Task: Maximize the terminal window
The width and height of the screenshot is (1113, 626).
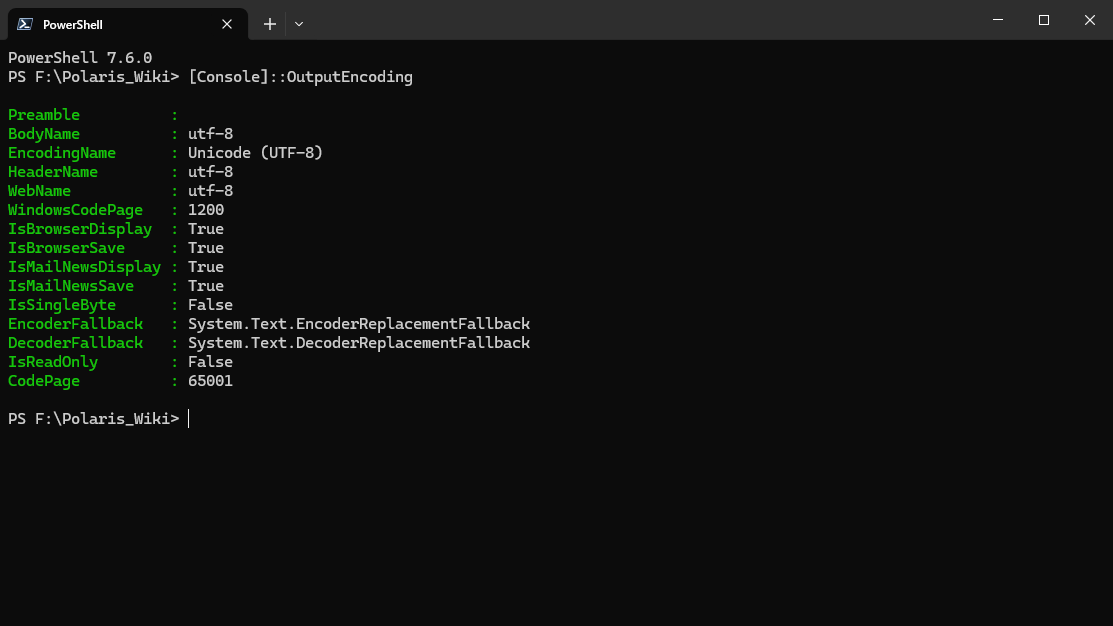Action: (x=1044, y=20)
